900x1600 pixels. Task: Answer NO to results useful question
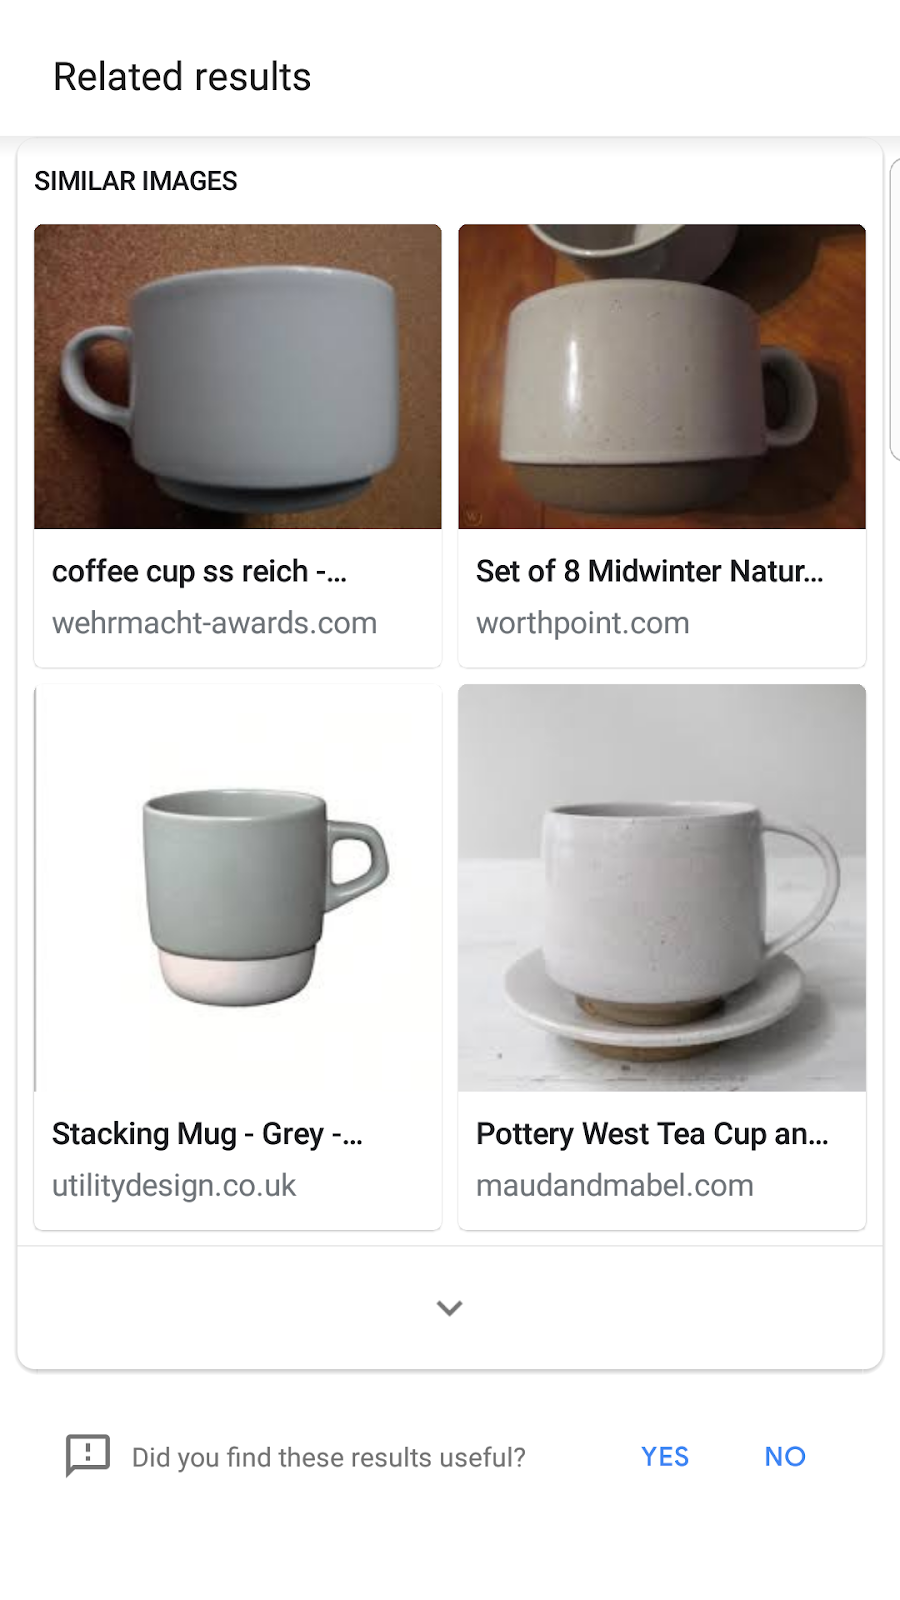(785, 1456)
